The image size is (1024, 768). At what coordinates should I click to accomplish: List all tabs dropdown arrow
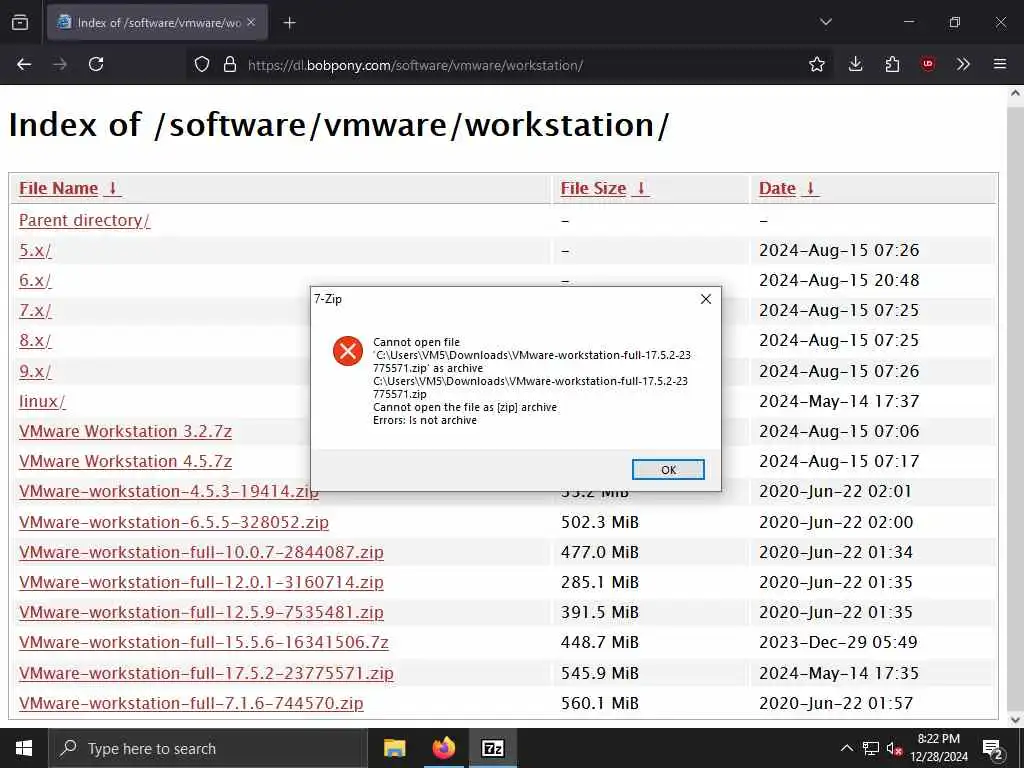click(825, 22)
